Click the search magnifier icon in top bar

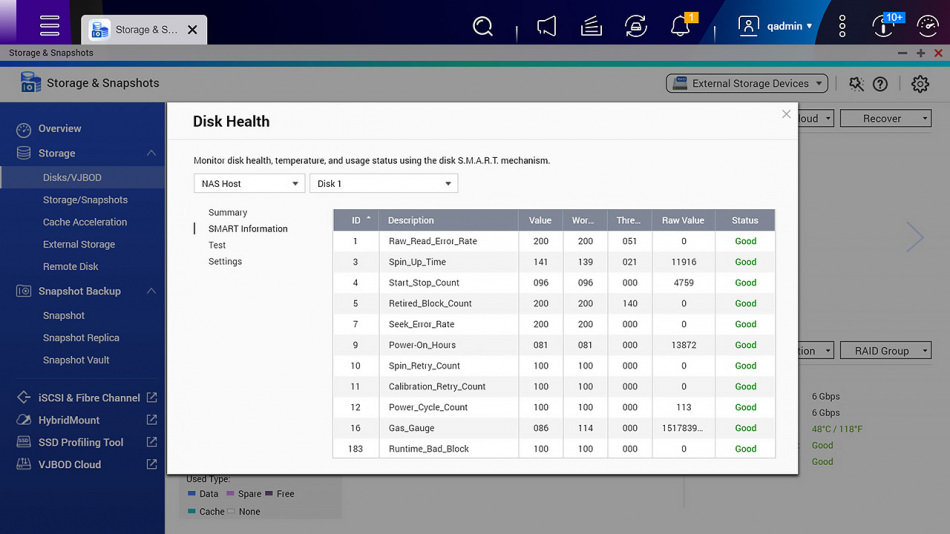483,27
